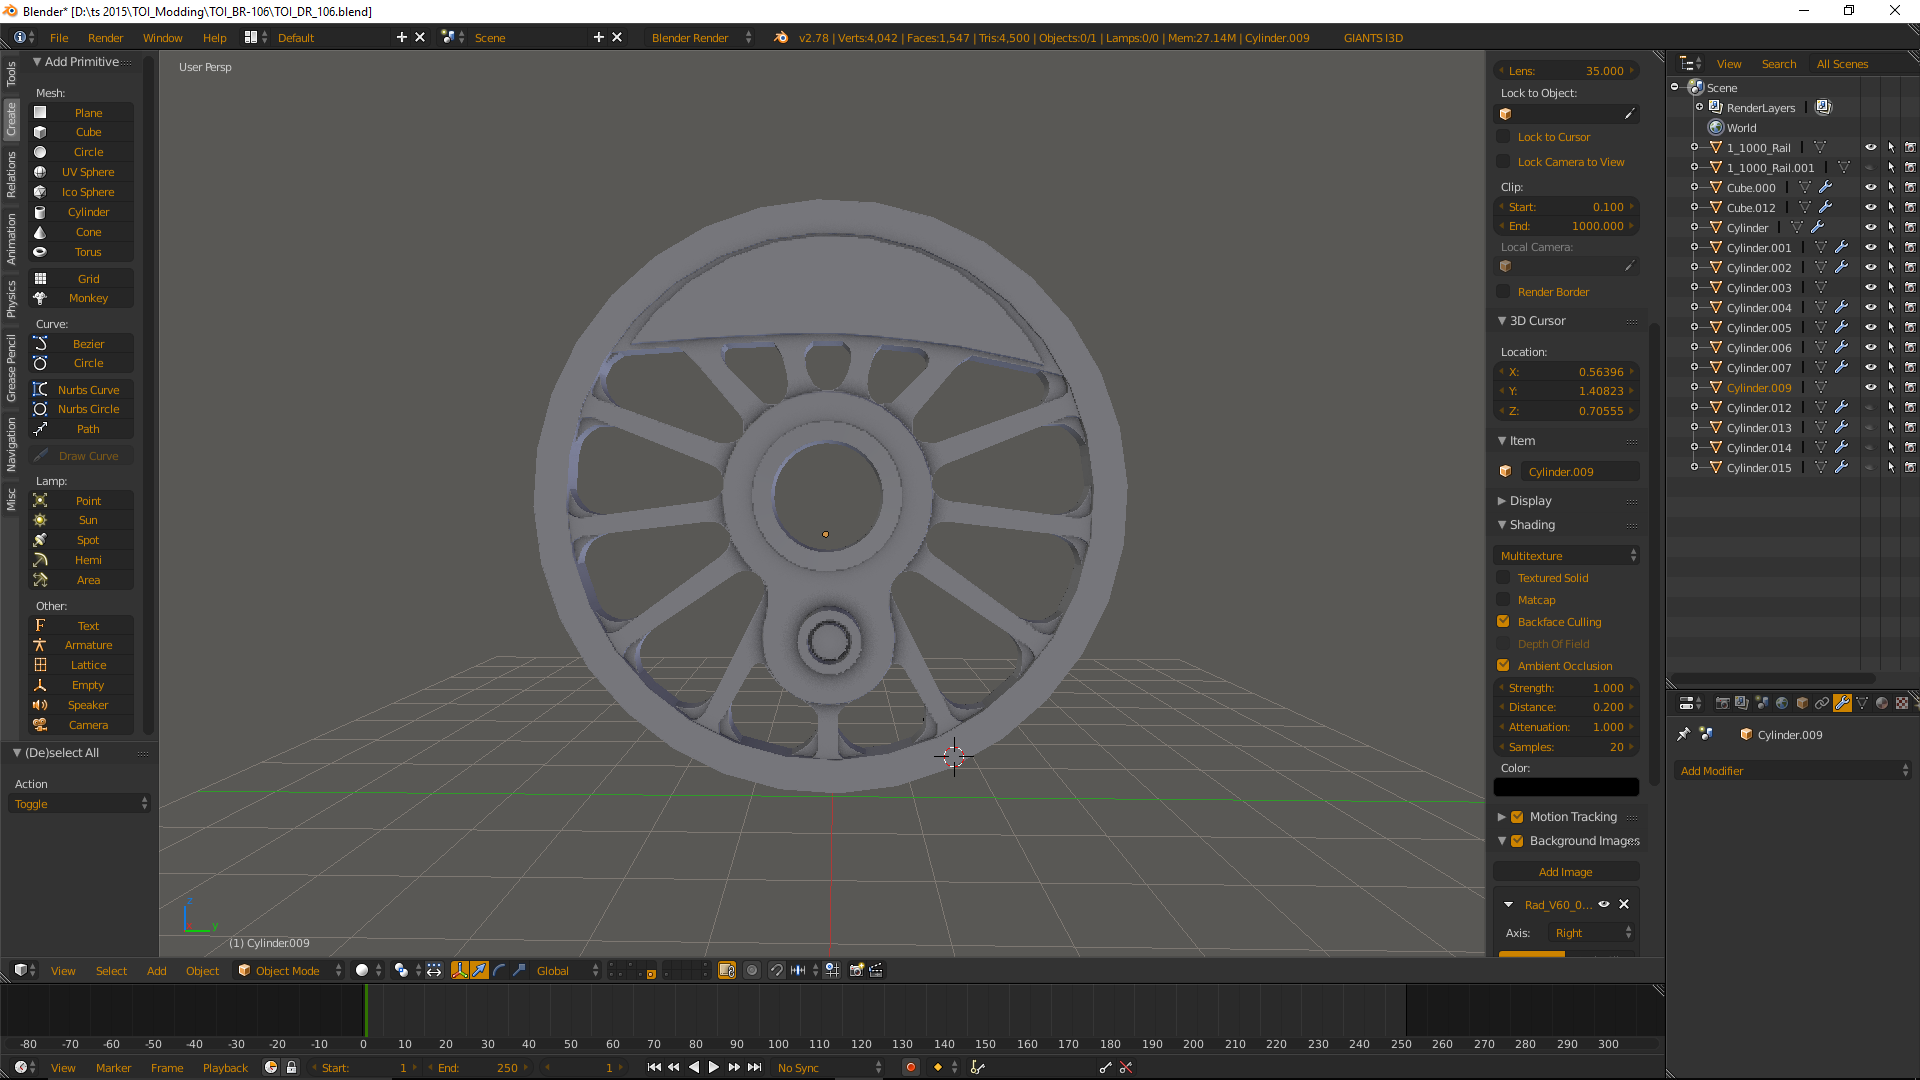The width and height of the screenshot is (1920, 1080).
Task: Hide the Cylinder.009 object in the outliner
Action: coord(1870,388)
